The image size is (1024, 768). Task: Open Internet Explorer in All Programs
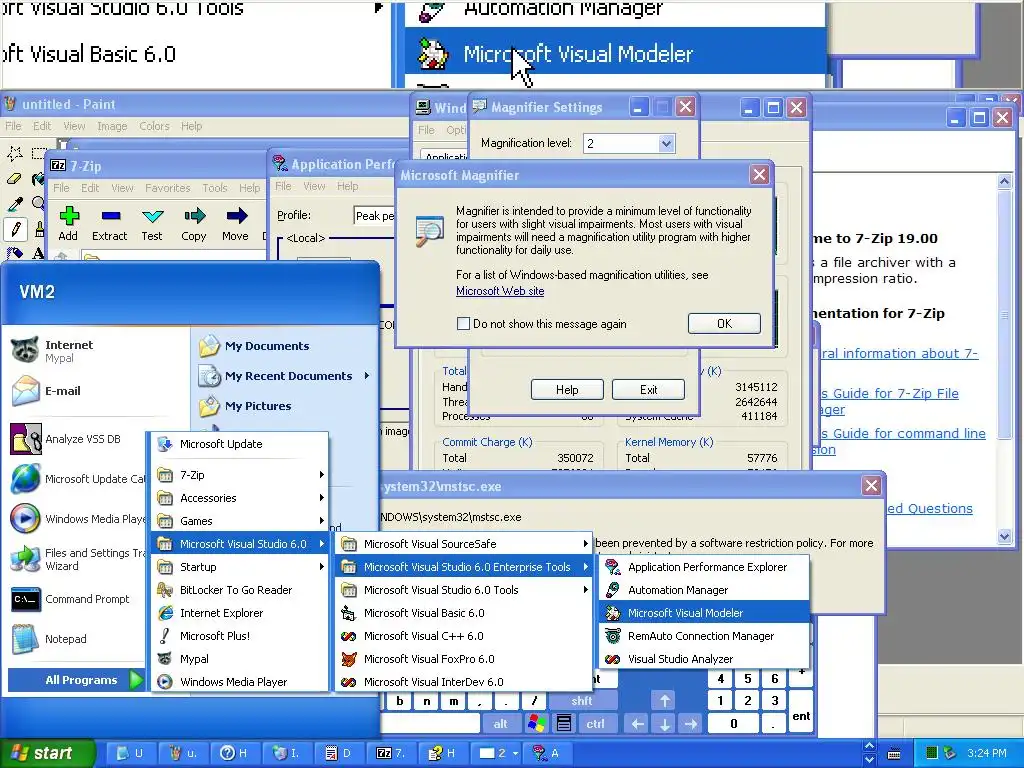tap(239, 613)
